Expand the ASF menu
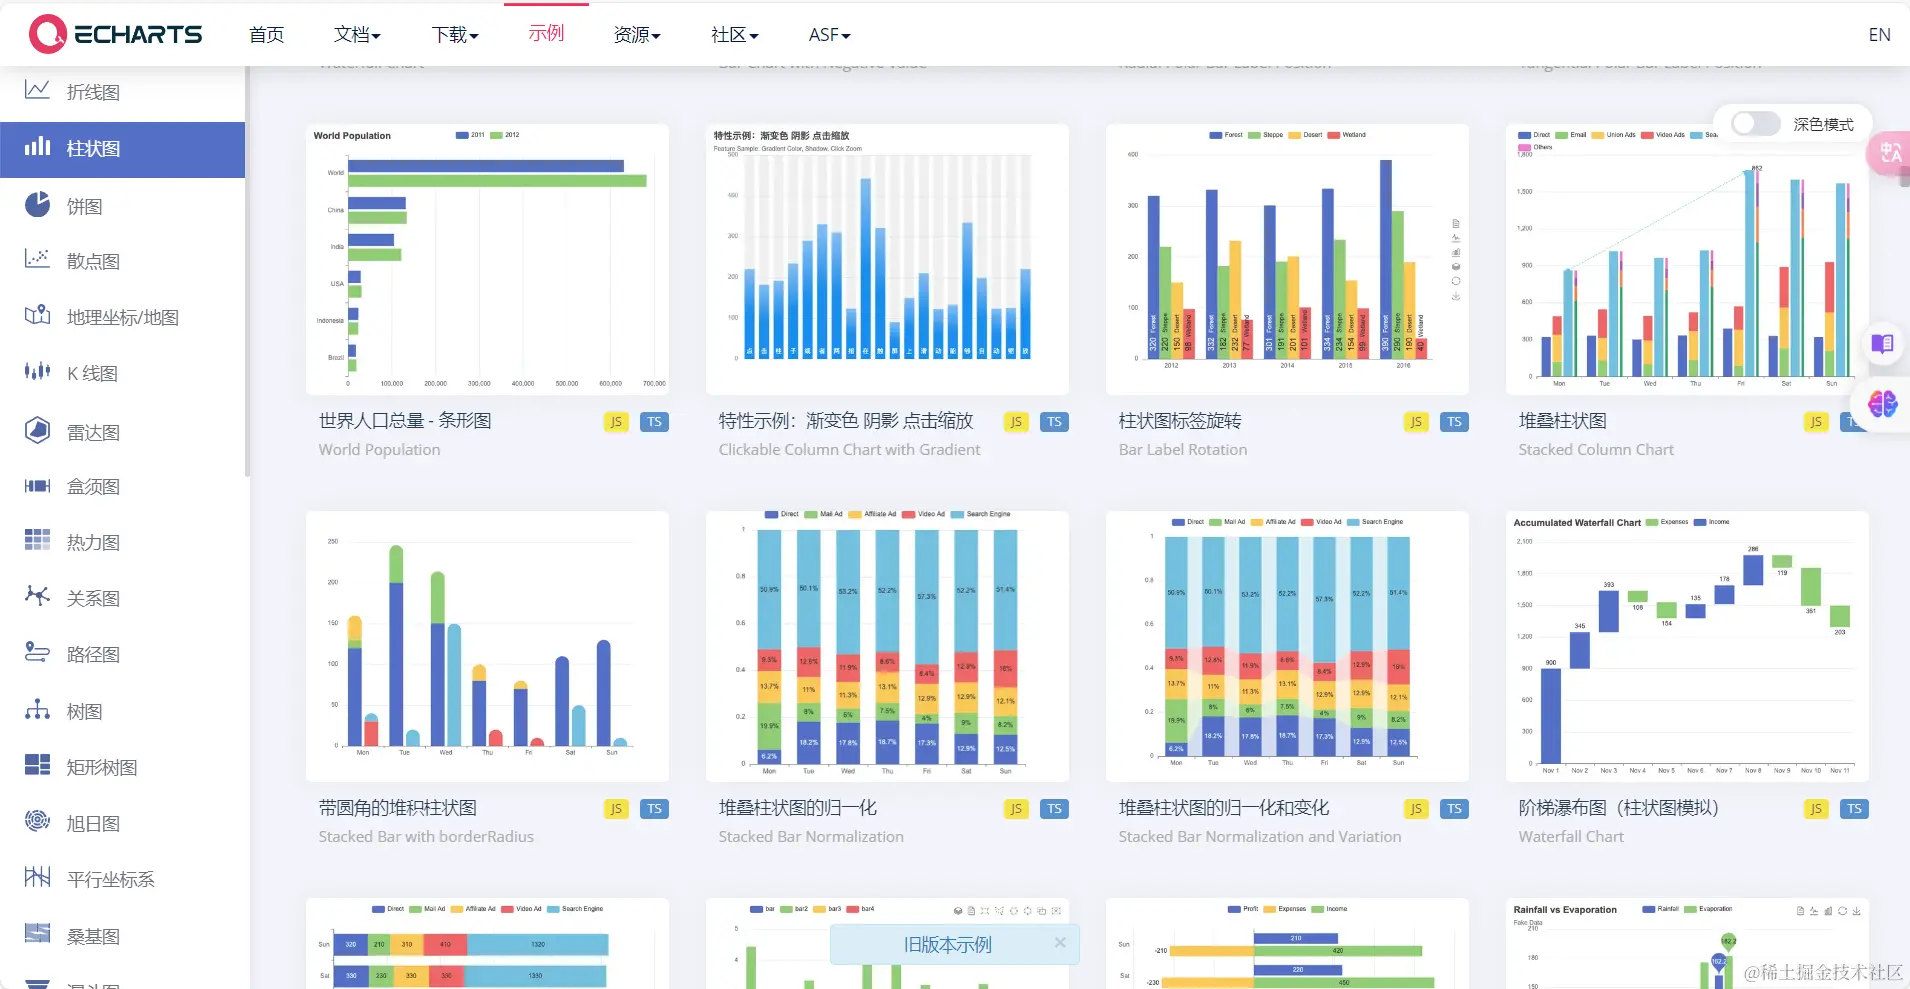Viewport: 1910px width, 989px height. [828, 34]
